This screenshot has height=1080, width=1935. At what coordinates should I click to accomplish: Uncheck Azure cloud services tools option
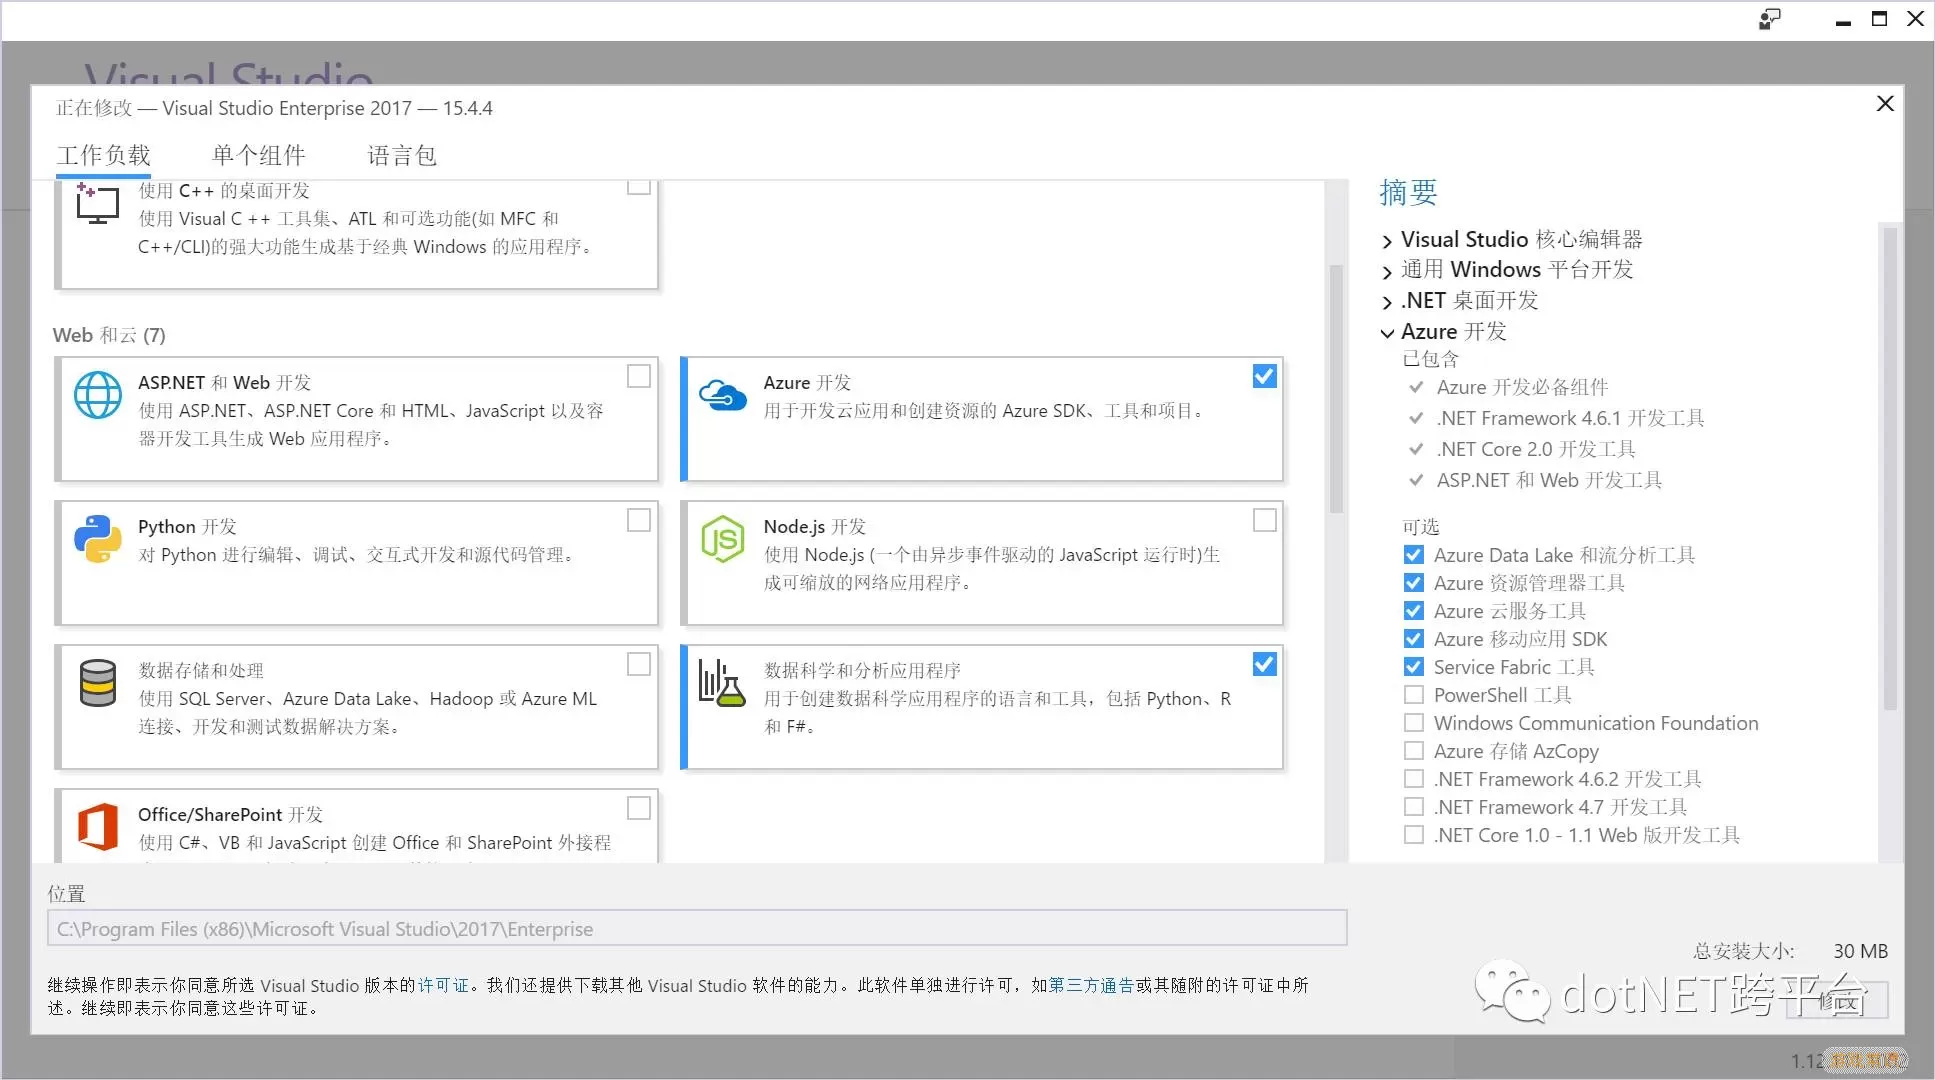tap(1413, 611)
